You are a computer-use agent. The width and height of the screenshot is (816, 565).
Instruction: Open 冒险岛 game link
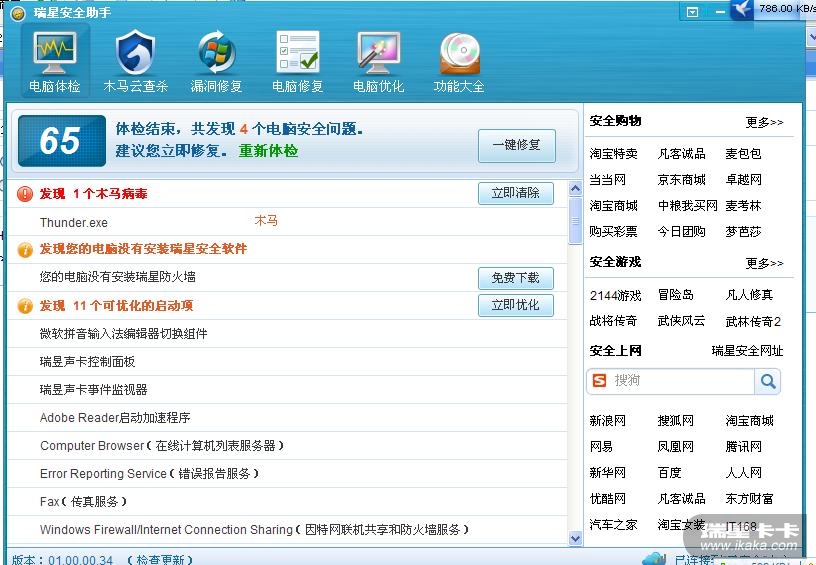click(675, 296)
